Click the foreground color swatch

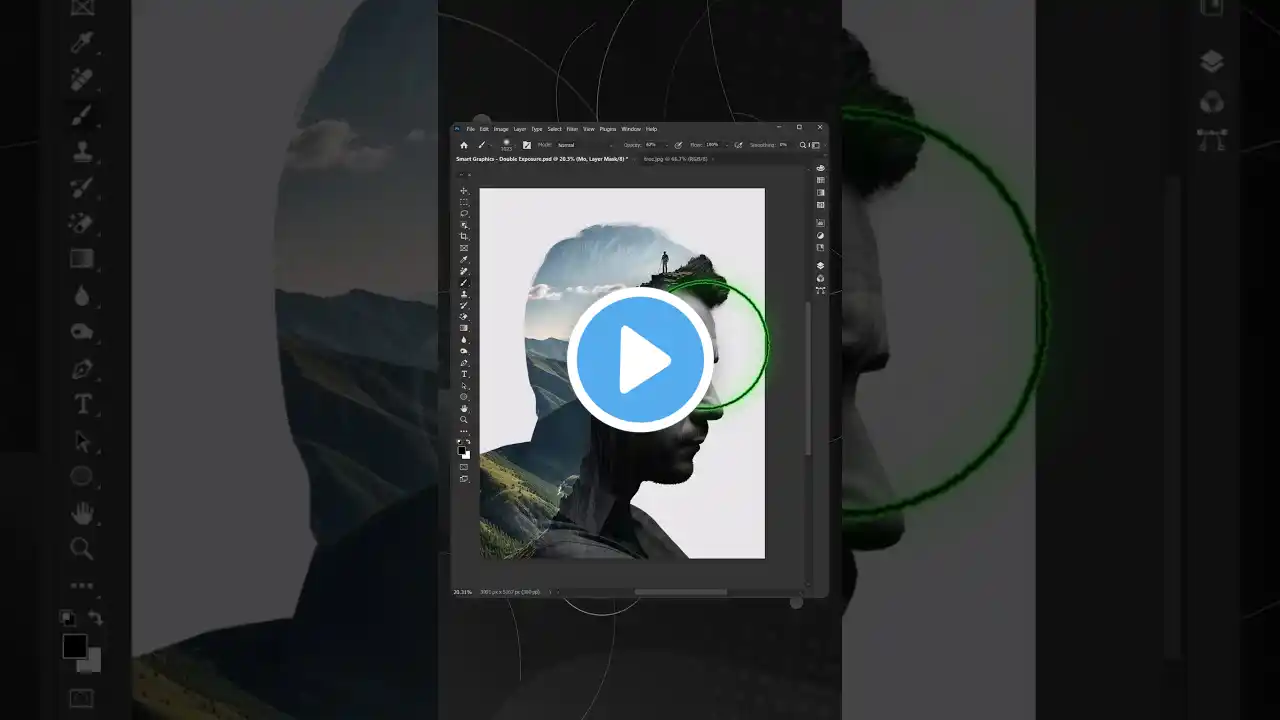click(462, 450)
